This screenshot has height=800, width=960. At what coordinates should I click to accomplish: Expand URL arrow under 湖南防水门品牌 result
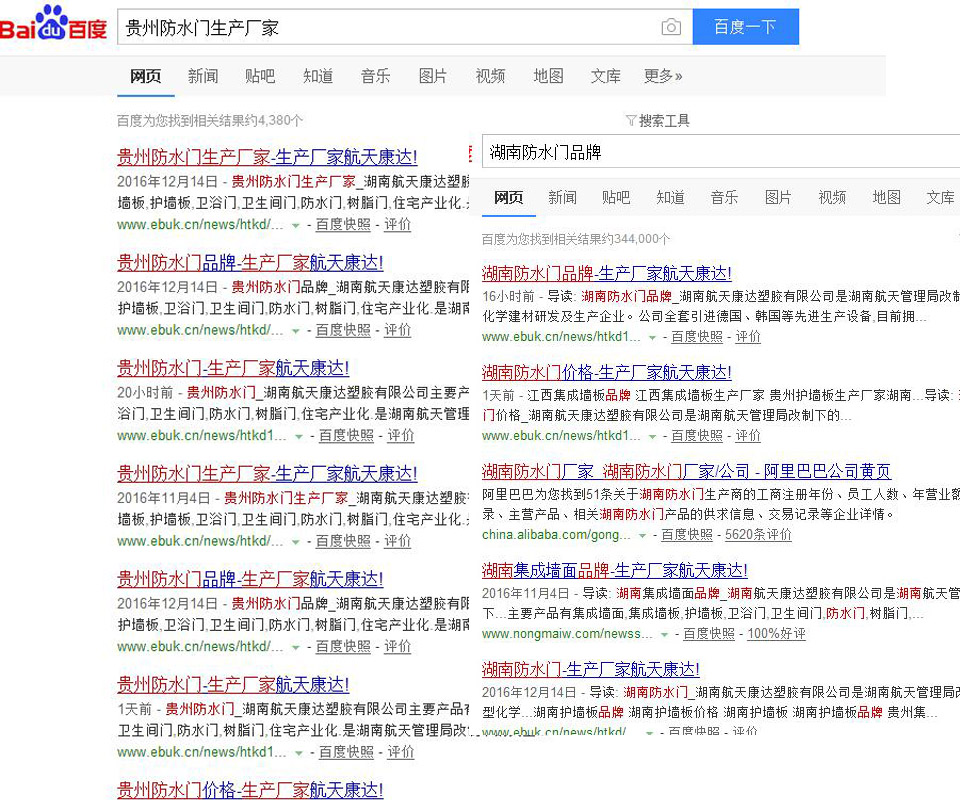(652, 337)
